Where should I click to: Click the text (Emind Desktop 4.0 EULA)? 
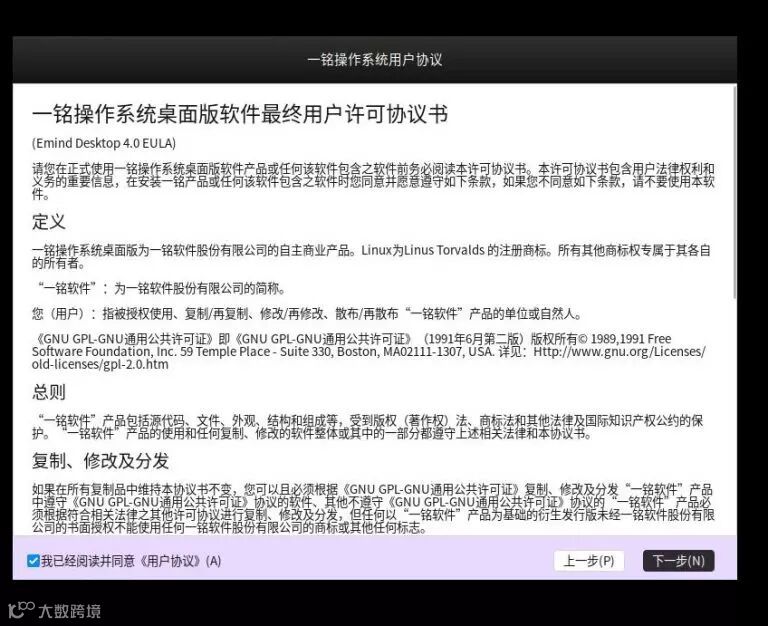click(104, 144)
